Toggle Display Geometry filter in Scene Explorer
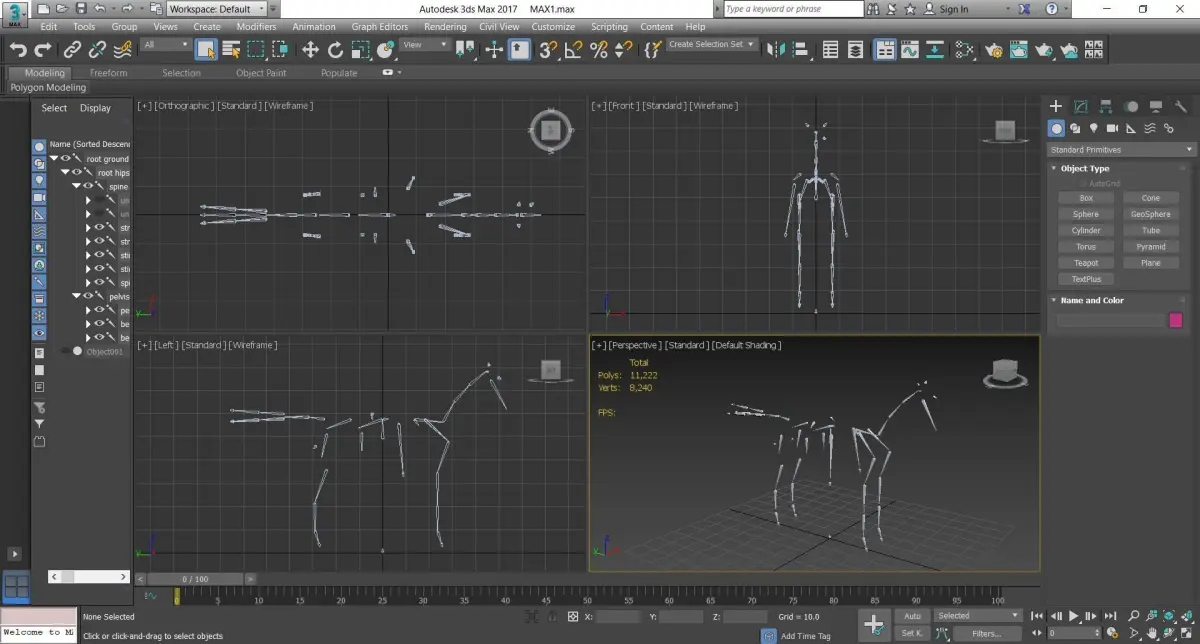 pyautogui.click(x=40, y=146)
